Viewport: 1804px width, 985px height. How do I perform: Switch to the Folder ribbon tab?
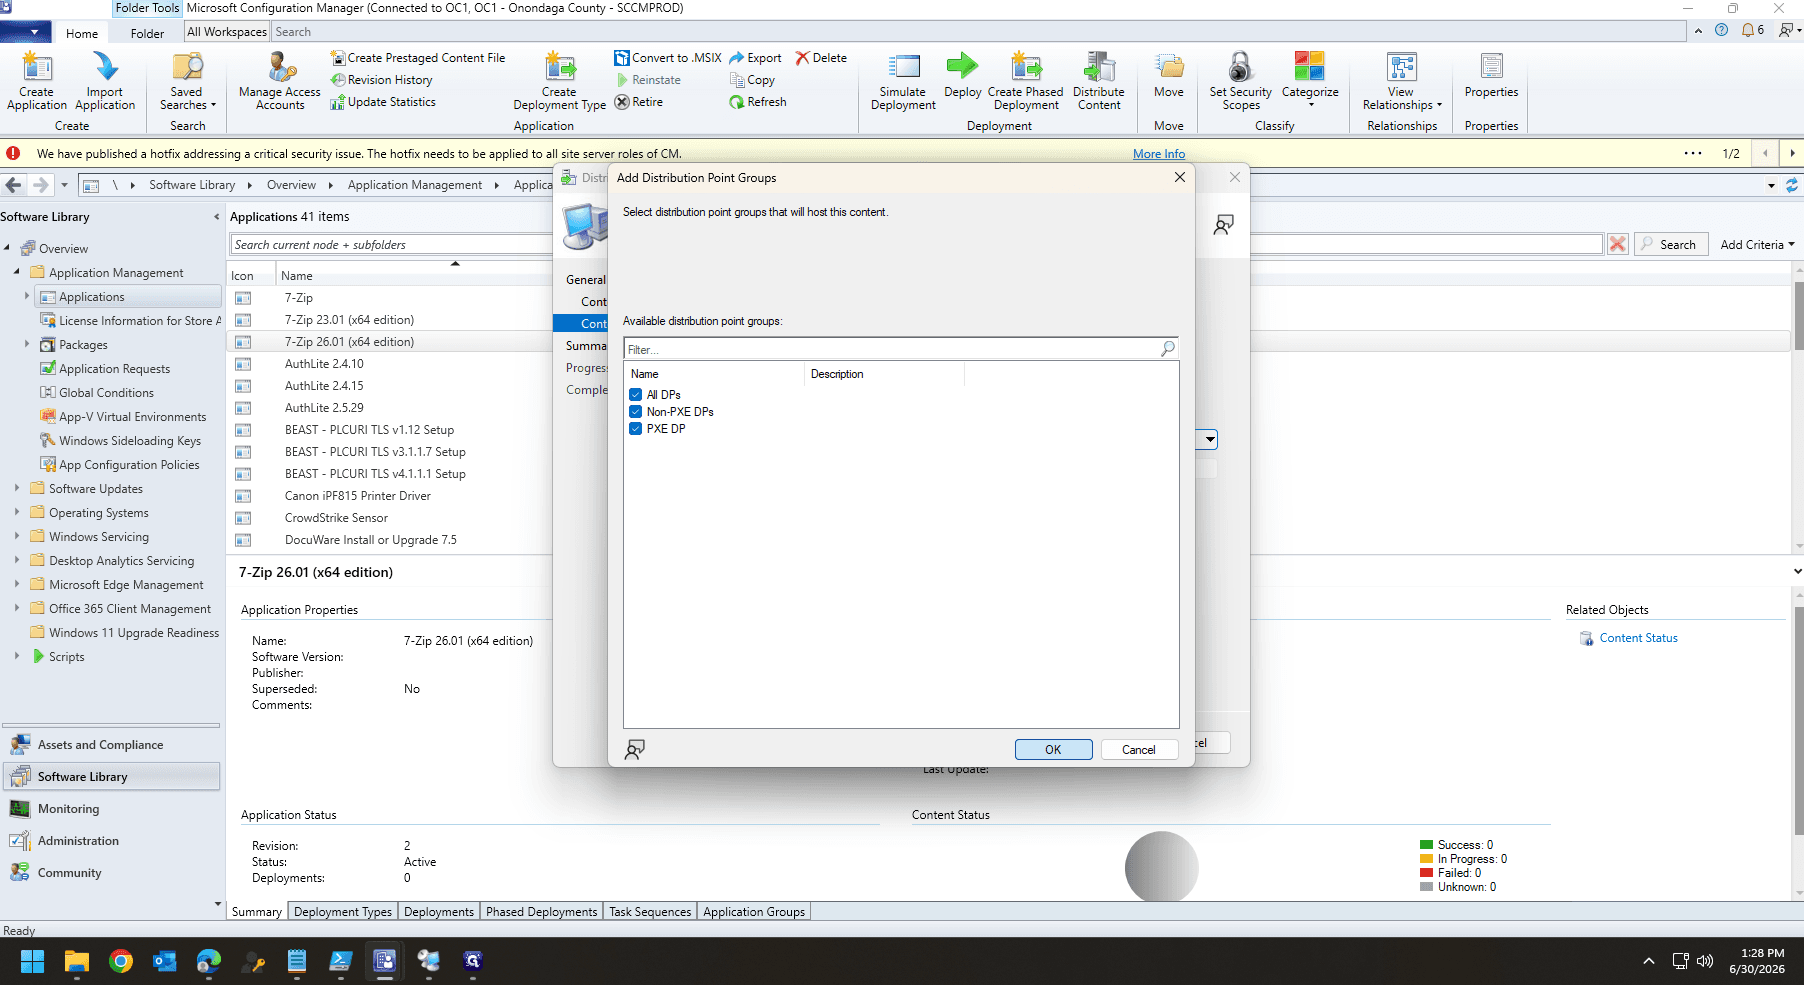[147, 33]
